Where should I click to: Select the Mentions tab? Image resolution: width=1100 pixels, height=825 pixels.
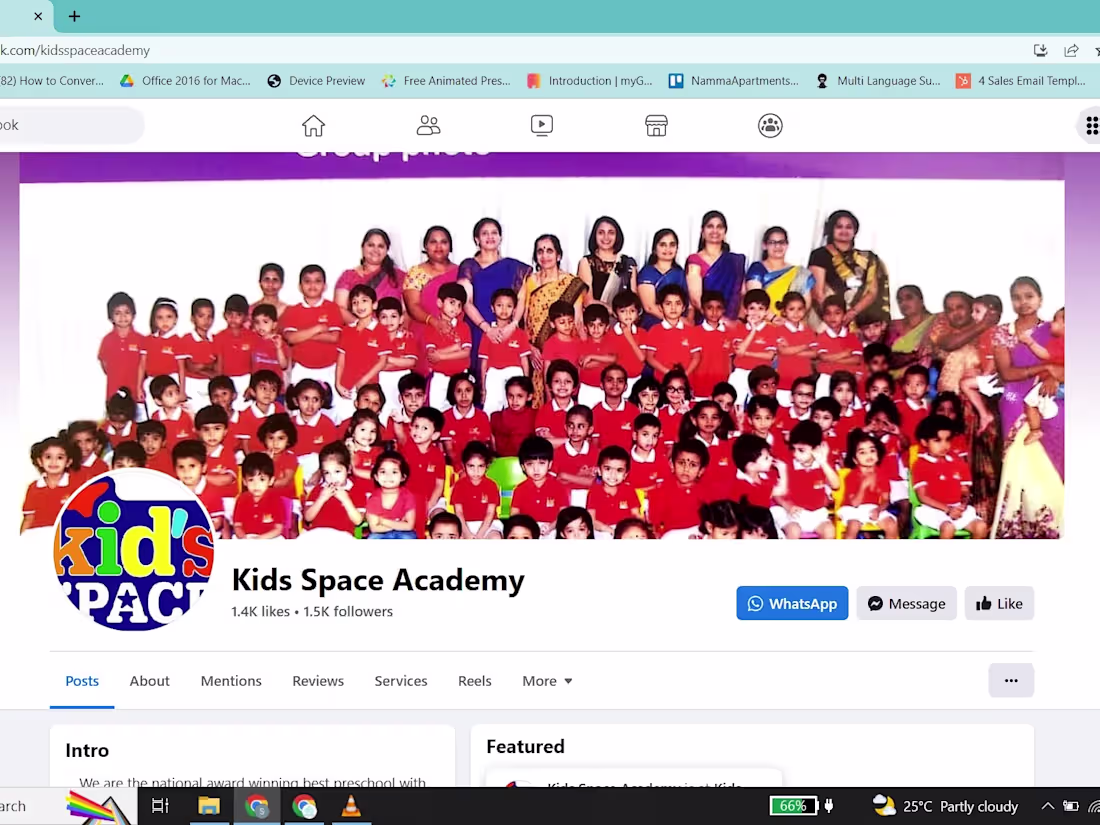[x=231, y=681]
